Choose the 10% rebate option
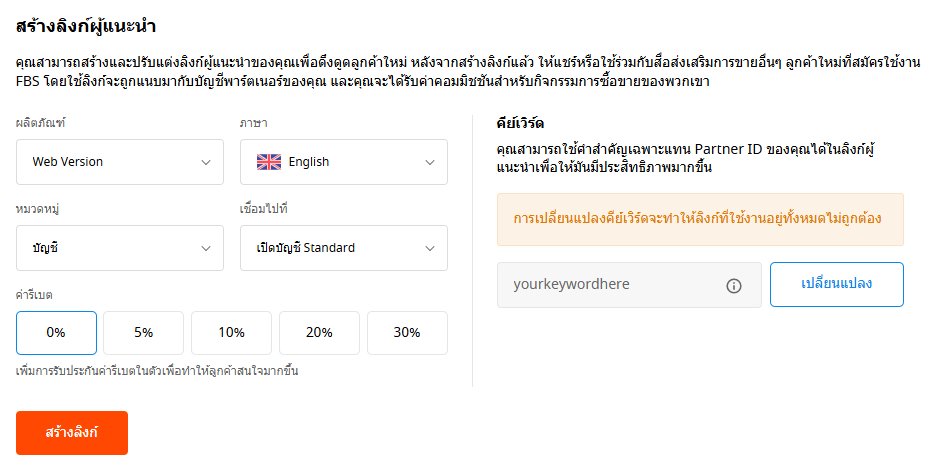Viewport: 926px width, 474px height. [232, 333]
